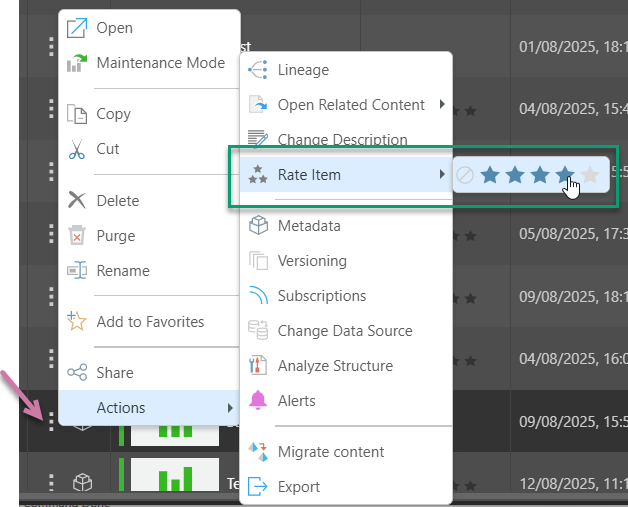This screenshot has height=507, width=628.
Task: Click the Add to Favorites star icon
Action: coord(77,322)
